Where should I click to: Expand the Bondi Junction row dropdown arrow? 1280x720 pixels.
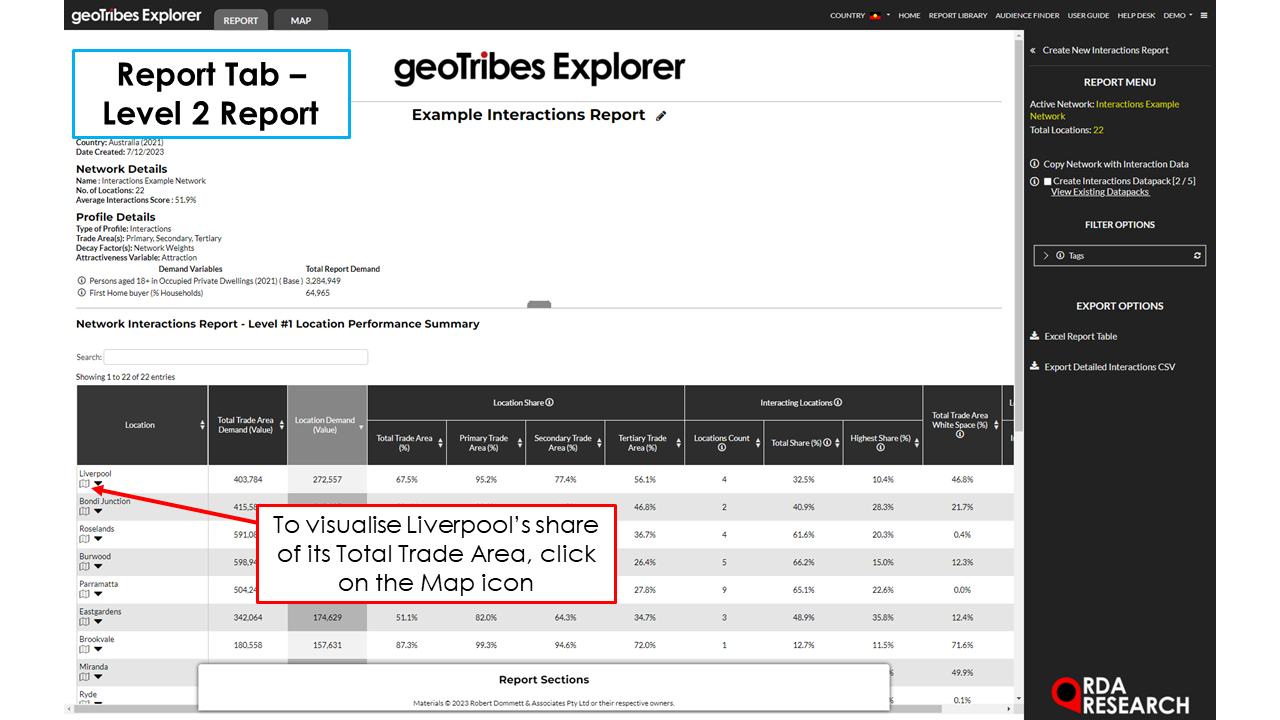98,512
